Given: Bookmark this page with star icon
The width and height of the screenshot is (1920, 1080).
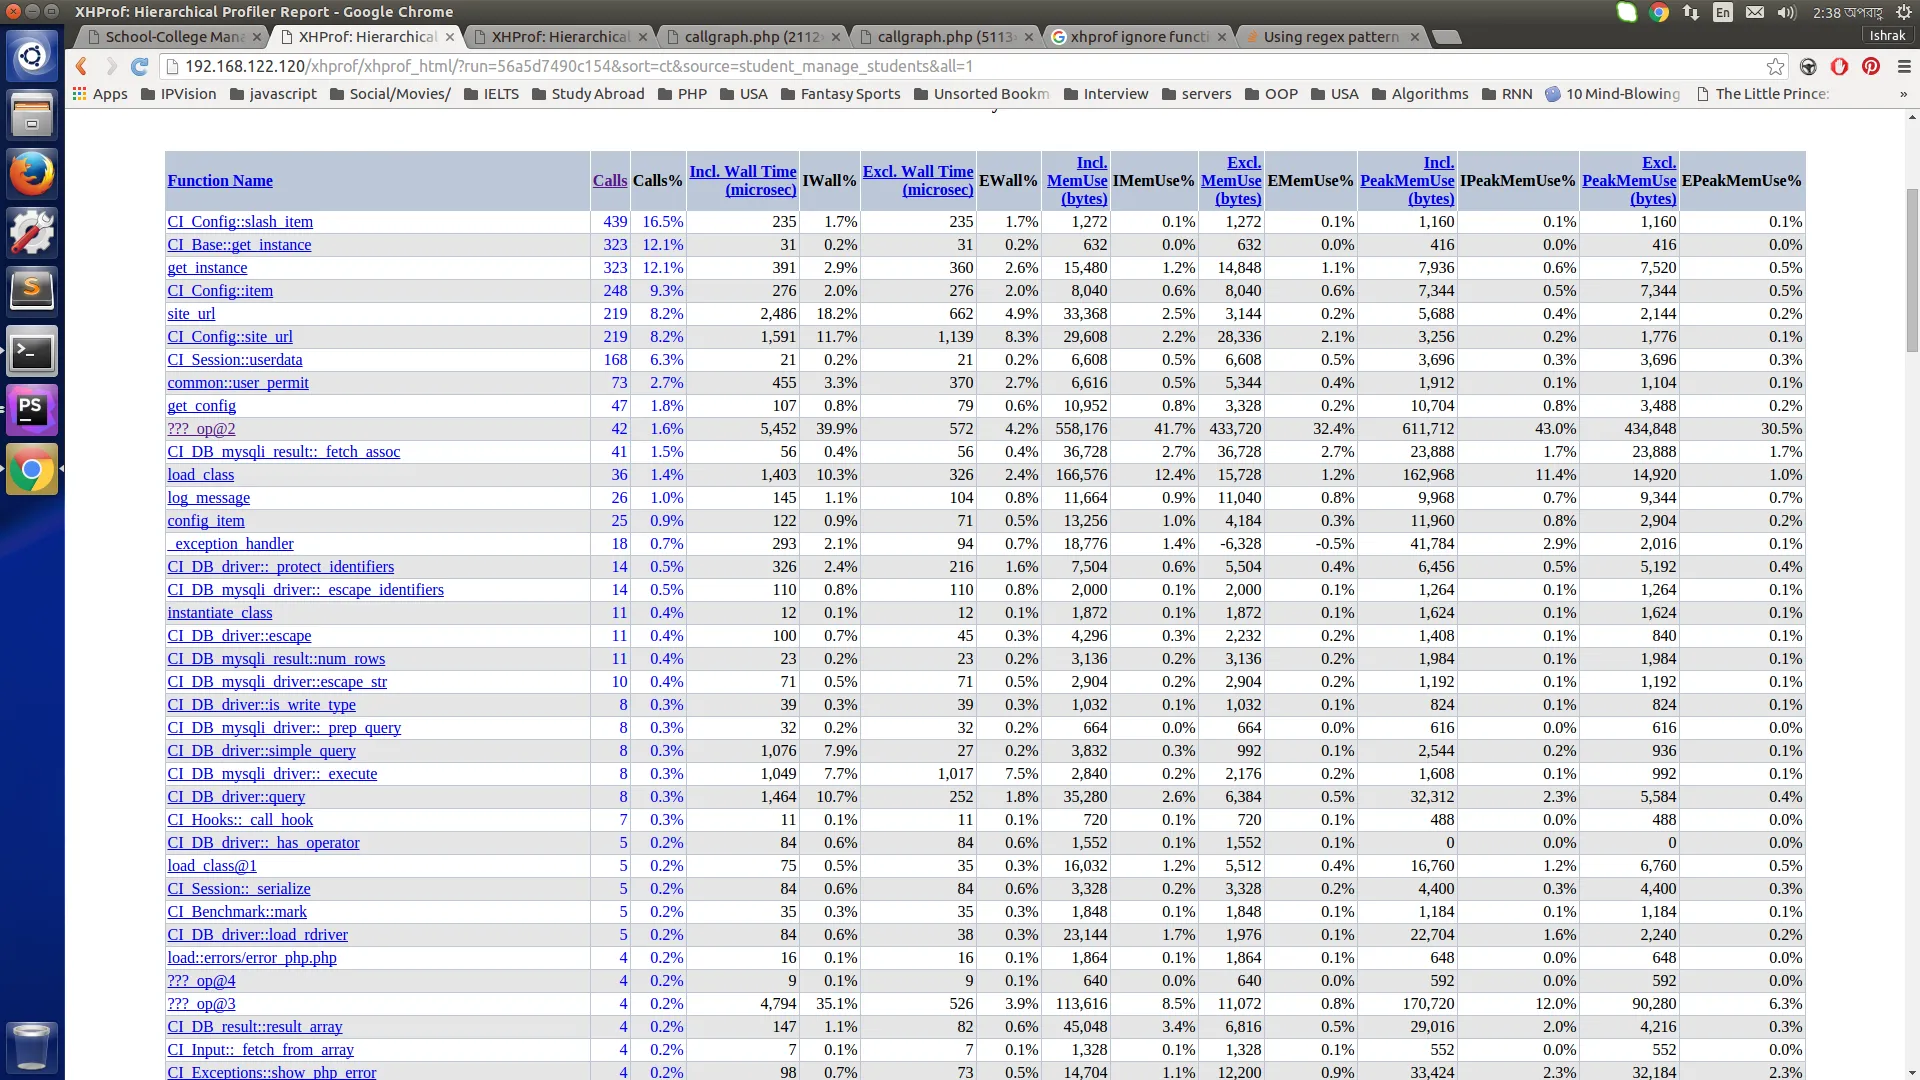Looking at the screenshot, I should point(1775,66).
